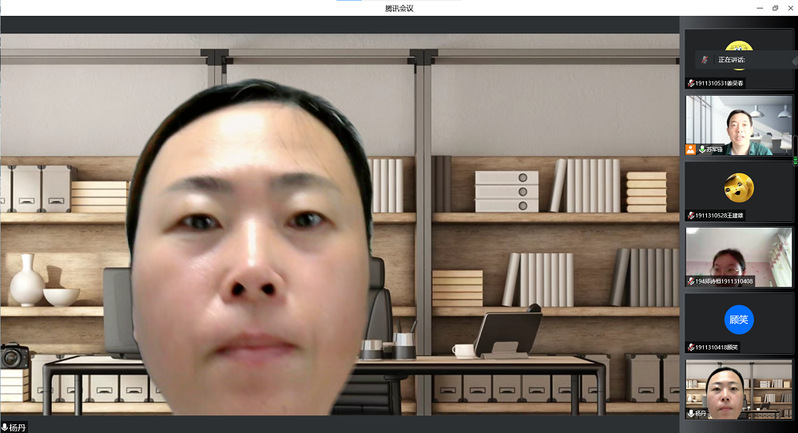The height and width of the screenshot is (433, 798).
Task: Click the muted mic icon for participant 1911310531
Action: pyautogui.click(x=690, y=83)
